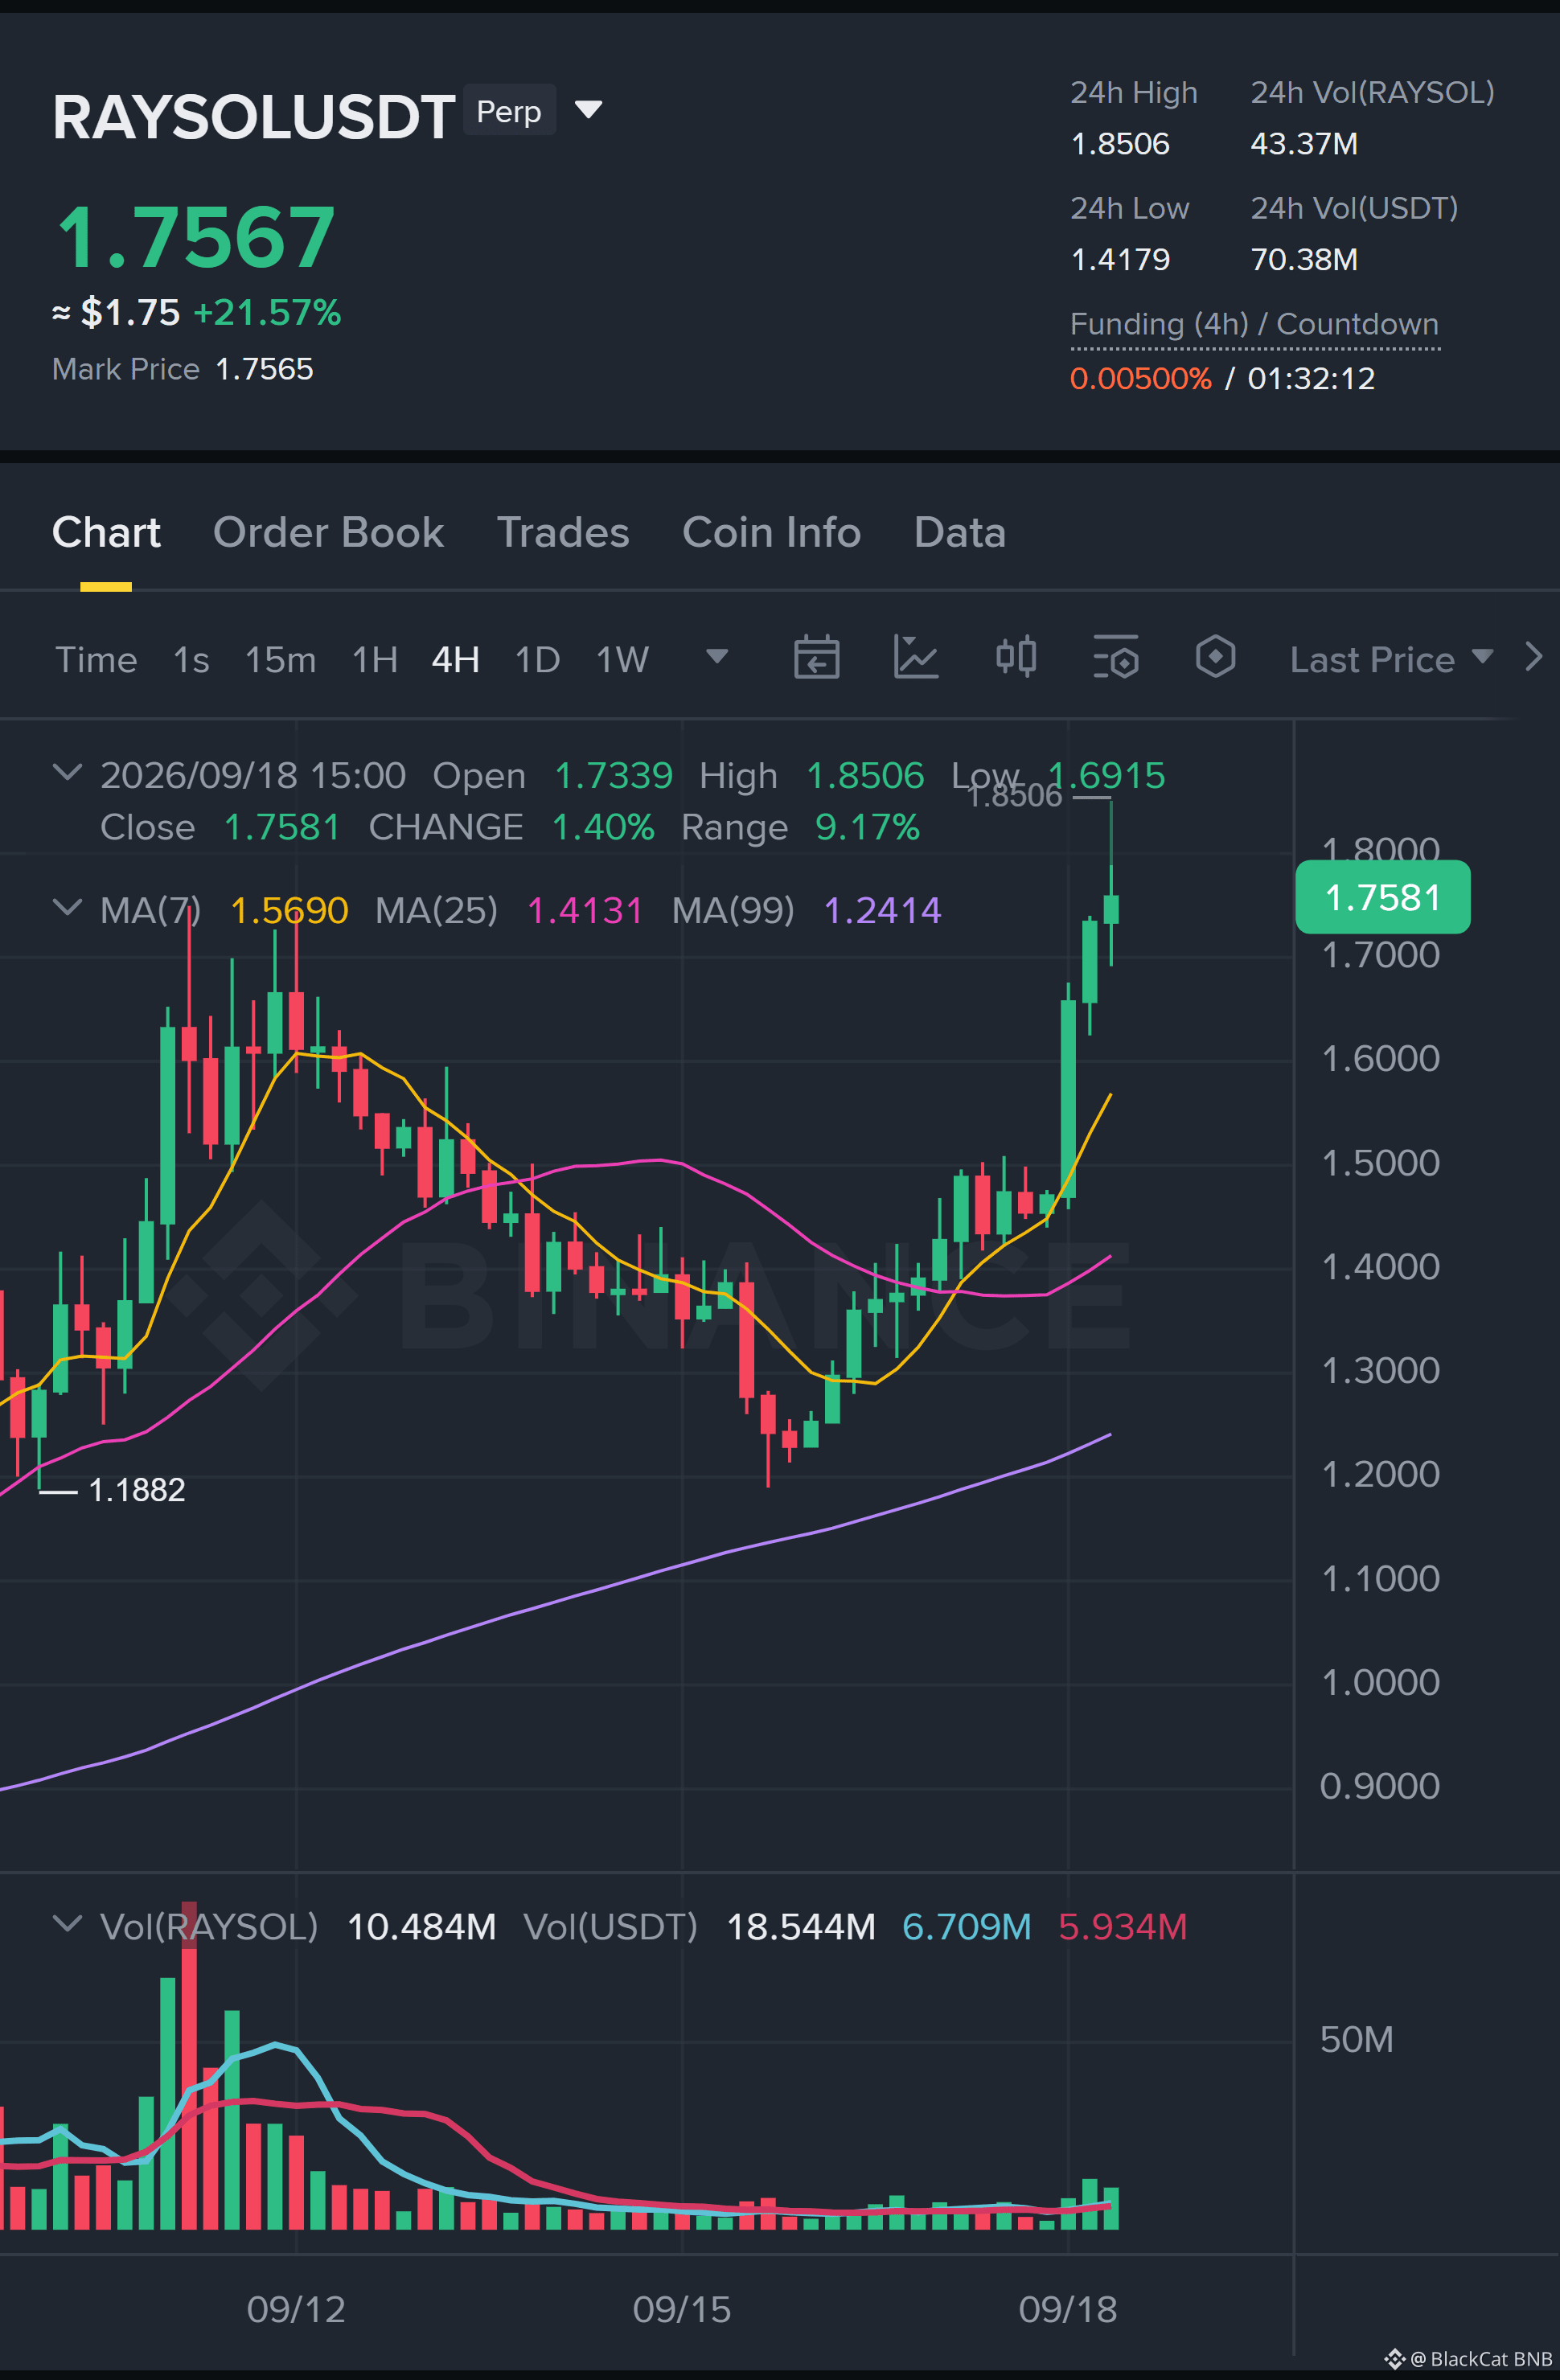Expand the more timeframes dropdown arrow

coord(717,656)
